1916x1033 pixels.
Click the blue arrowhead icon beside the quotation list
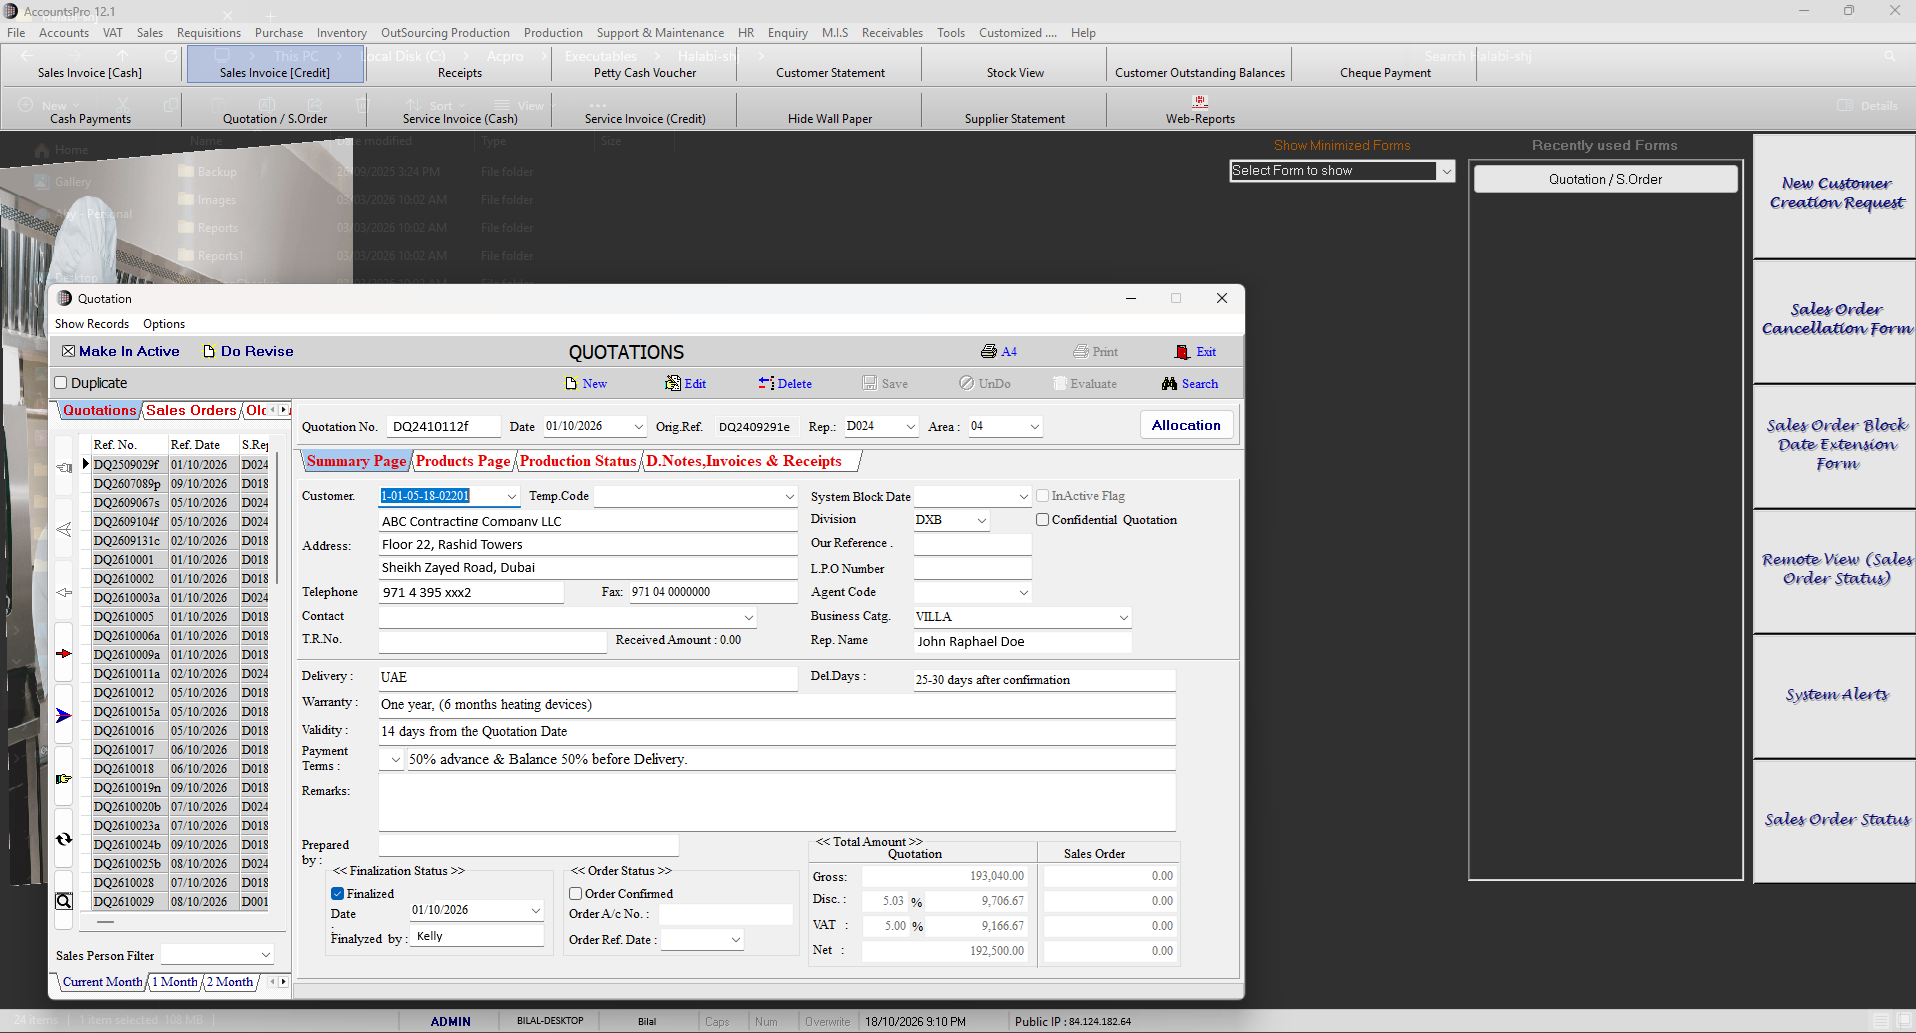(x=64, y=716)
